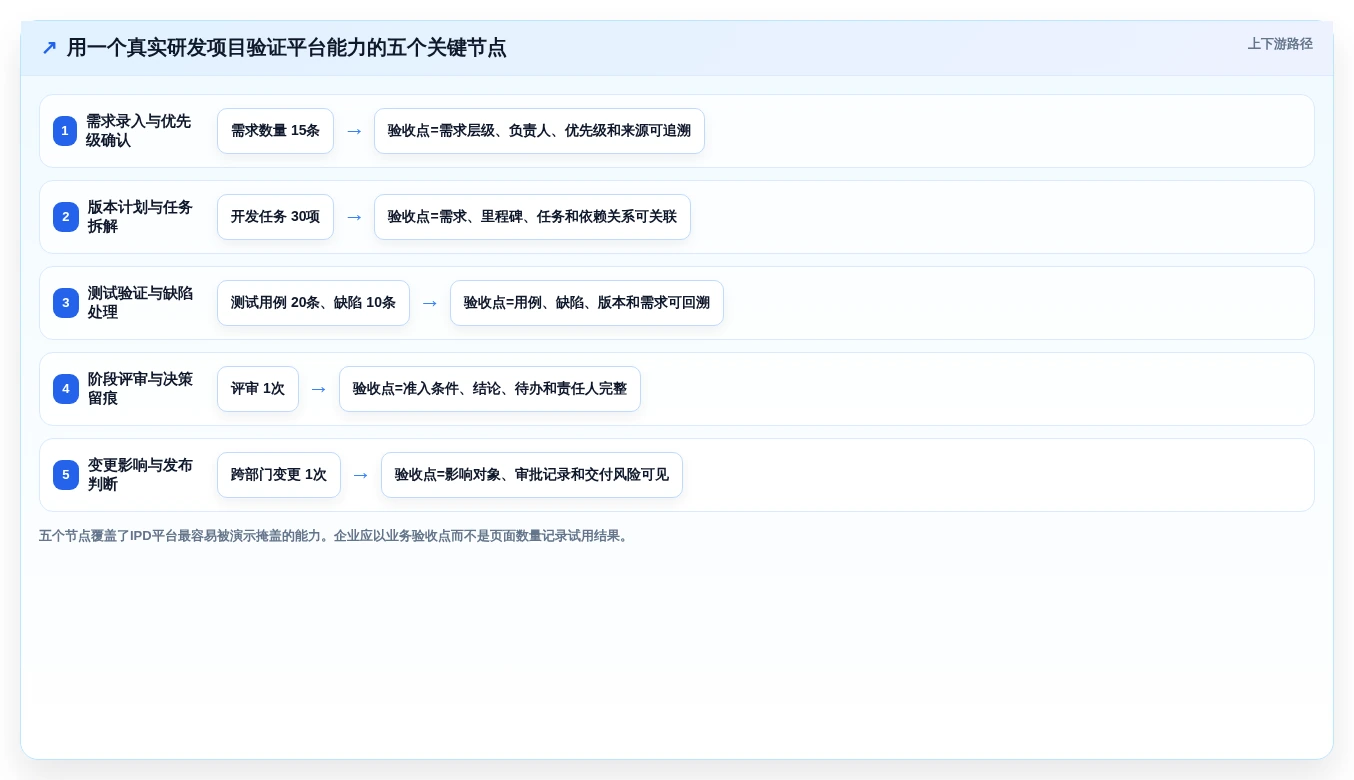Click the arrow icon beside the title
Screen dimensions: 1354x780
click(x=49, y=48)
